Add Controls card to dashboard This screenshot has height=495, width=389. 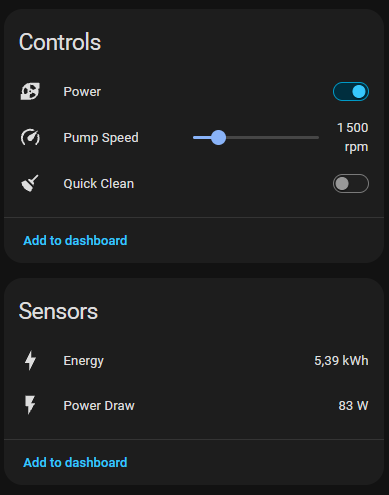(75, 240)
